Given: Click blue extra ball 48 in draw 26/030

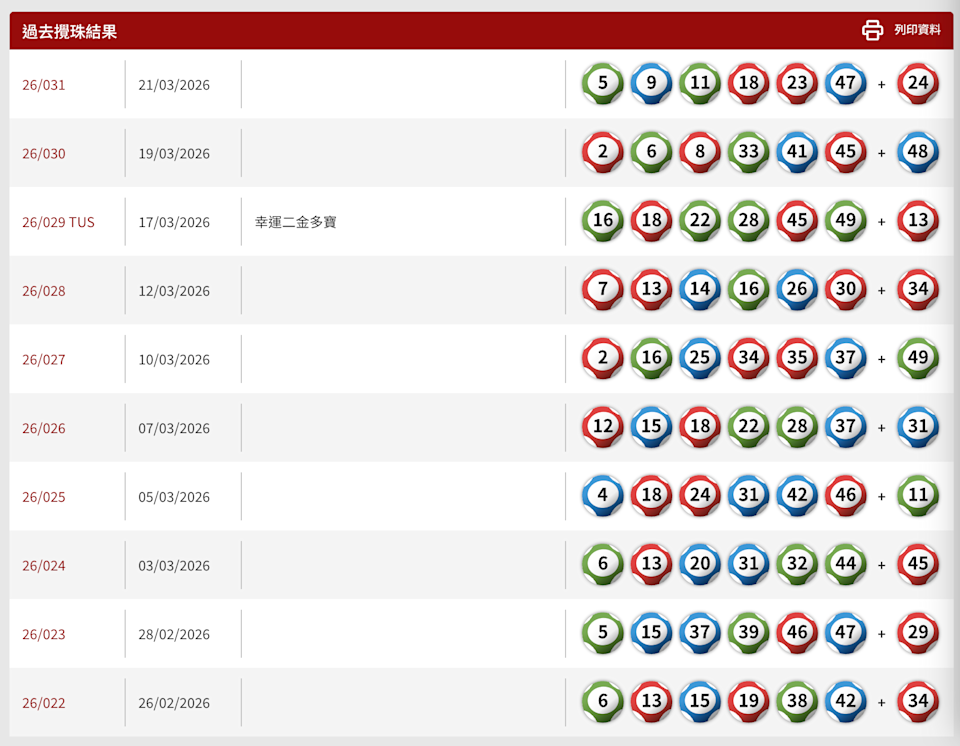Looking at the screenshot, I should (918, 153).
